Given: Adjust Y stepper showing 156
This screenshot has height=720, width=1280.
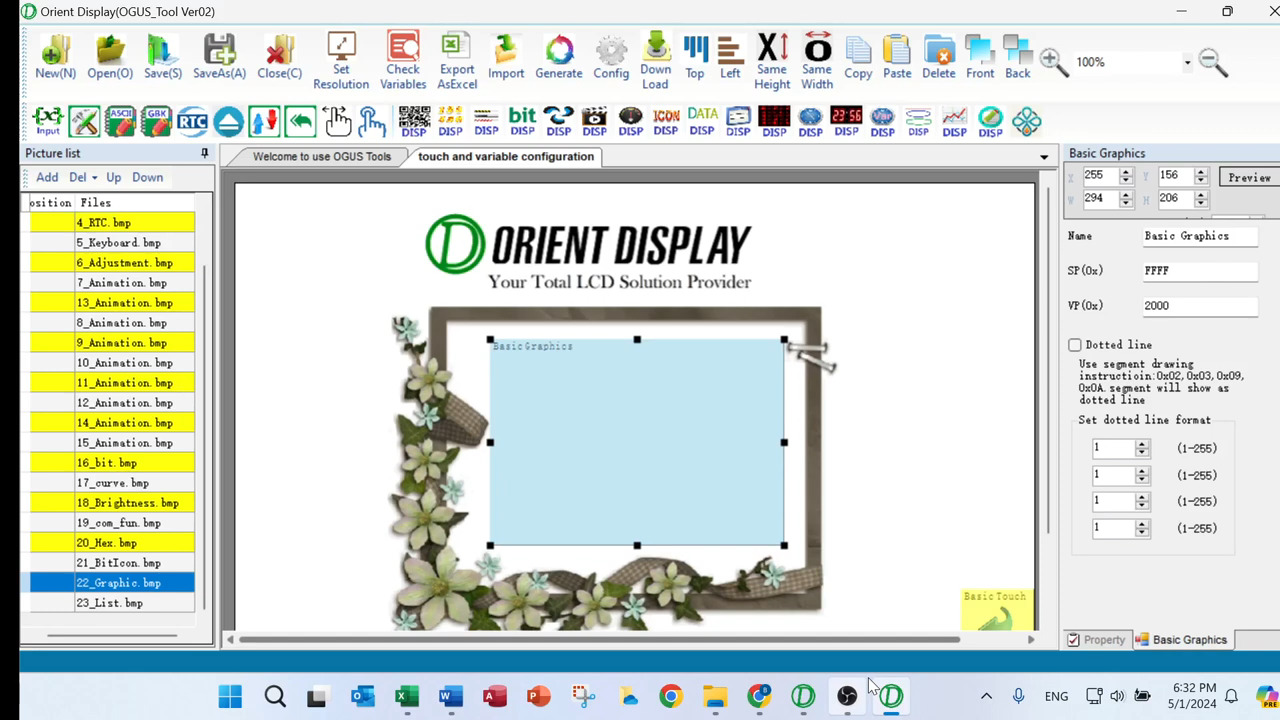Looking at the screenshot, I should pos(1201,175).
